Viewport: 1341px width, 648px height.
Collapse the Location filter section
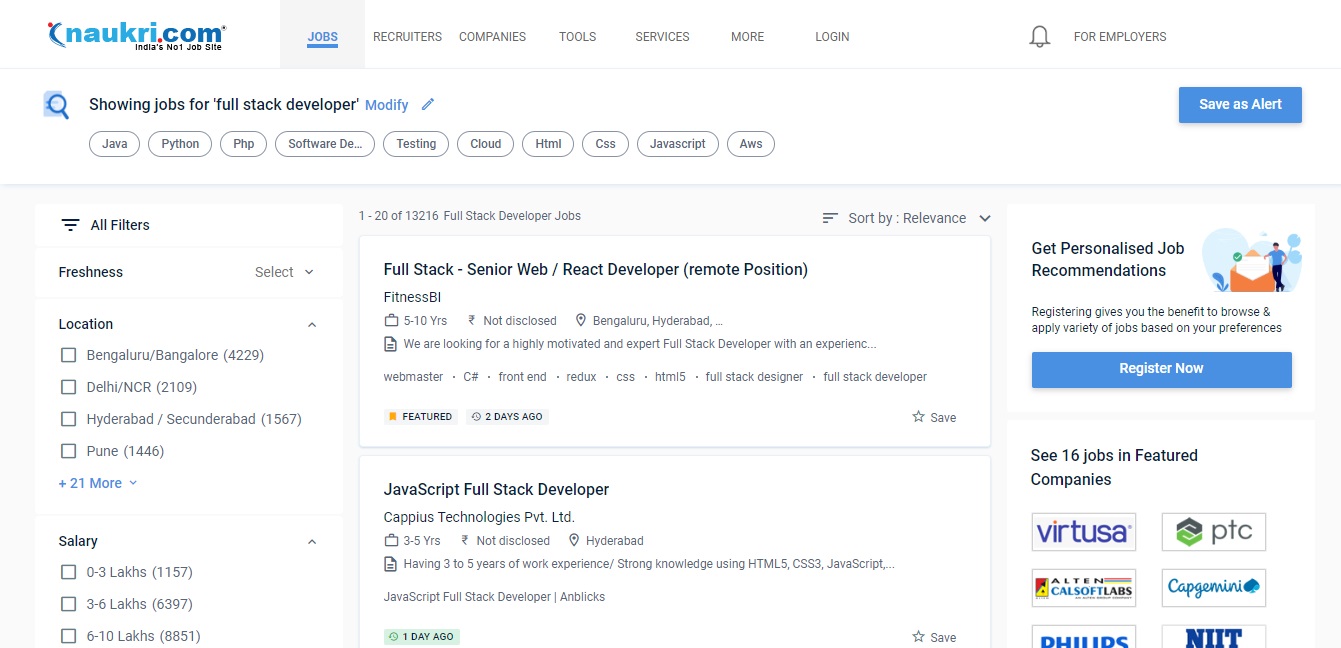(x=311, y=325)
